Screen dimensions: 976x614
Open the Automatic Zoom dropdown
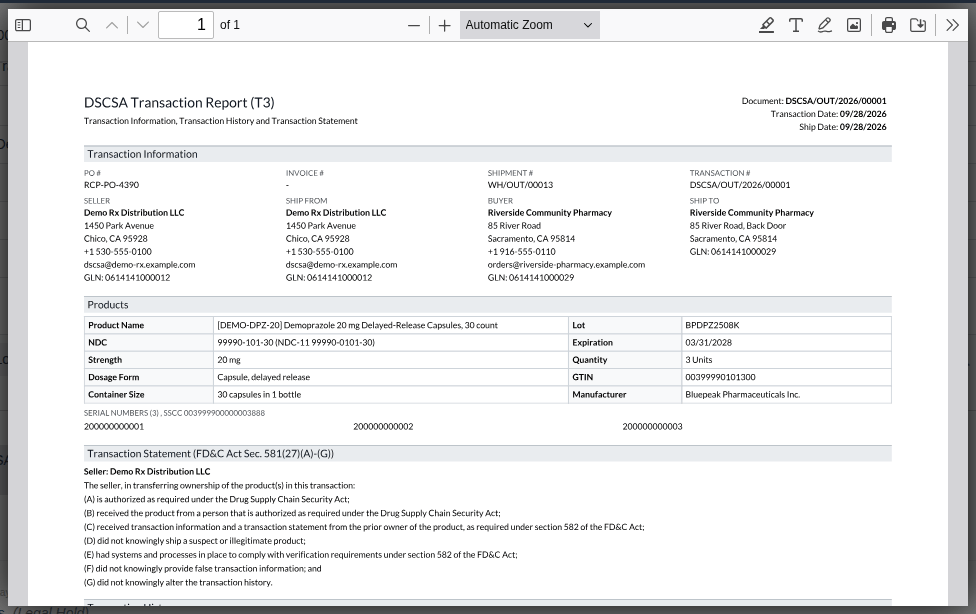(x=530, y=25)
